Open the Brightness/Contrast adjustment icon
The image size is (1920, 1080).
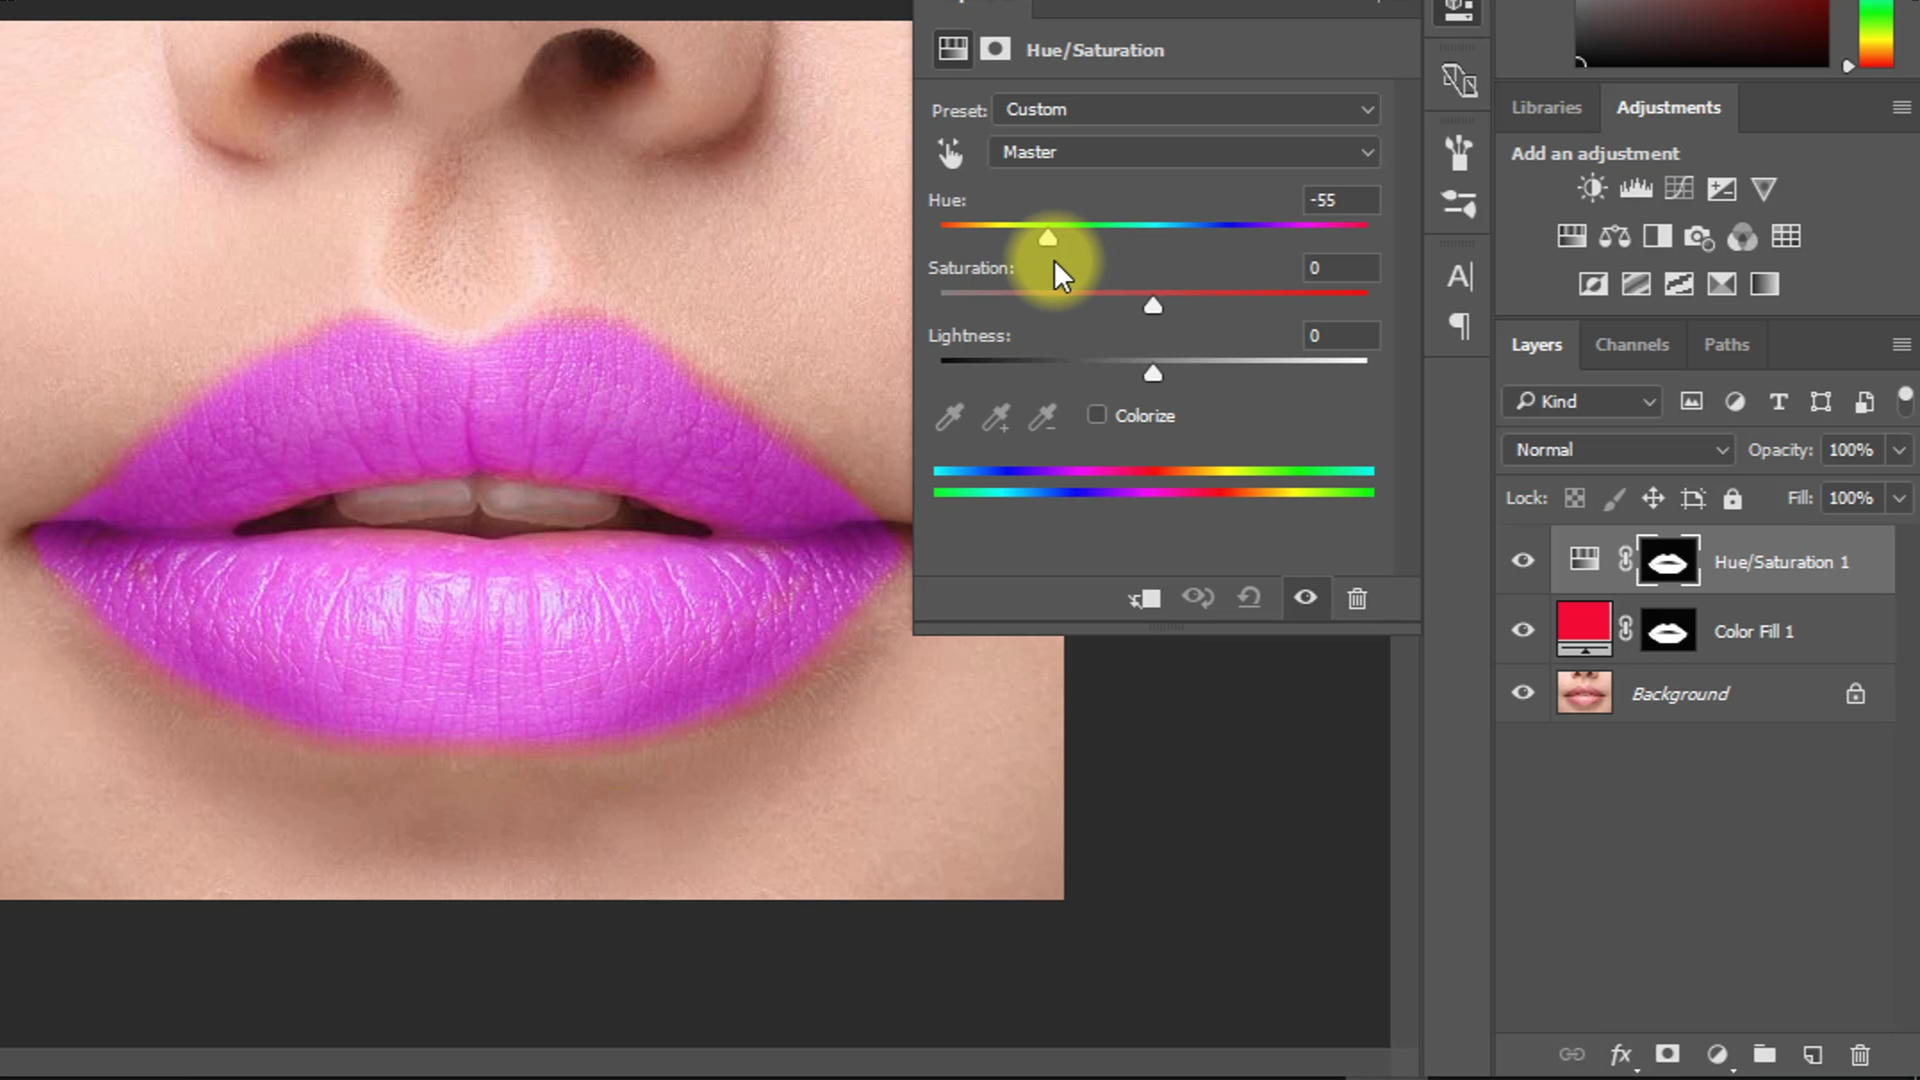[x=1592, y=188]
